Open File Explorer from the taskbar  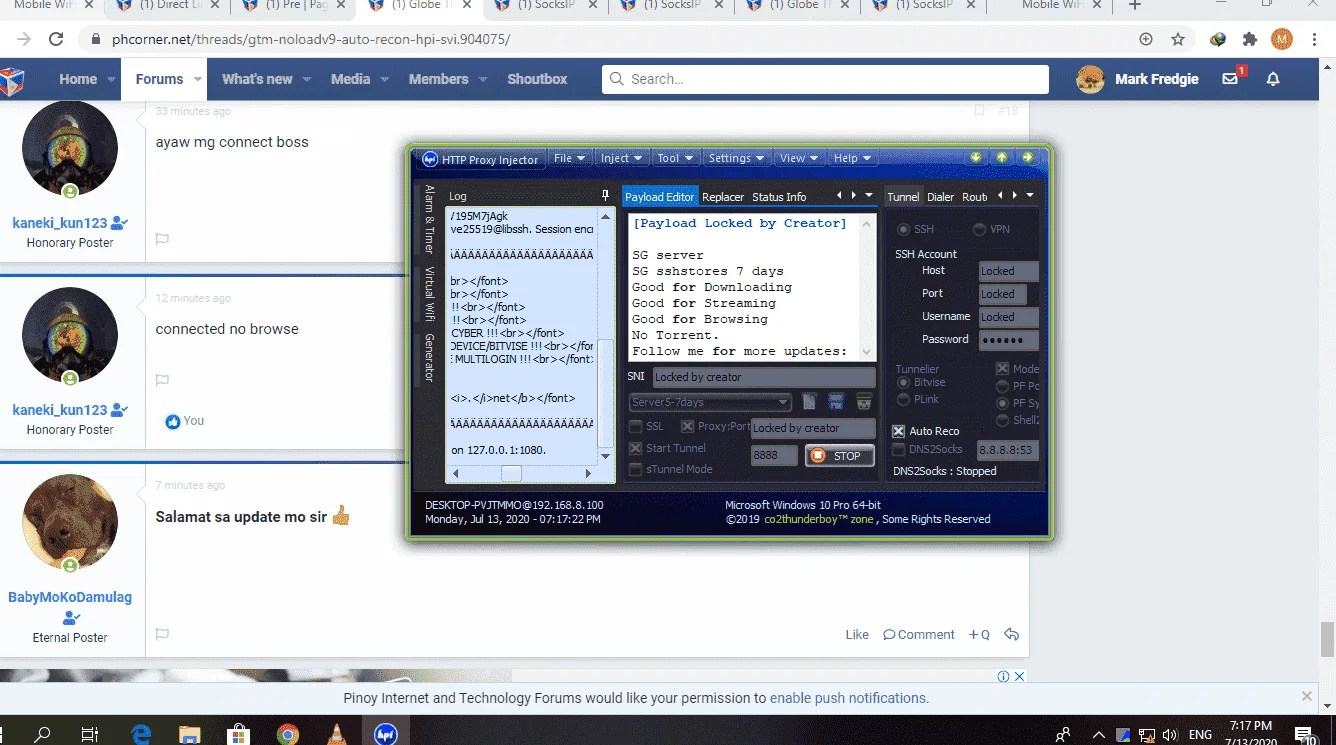click(189, 734)
